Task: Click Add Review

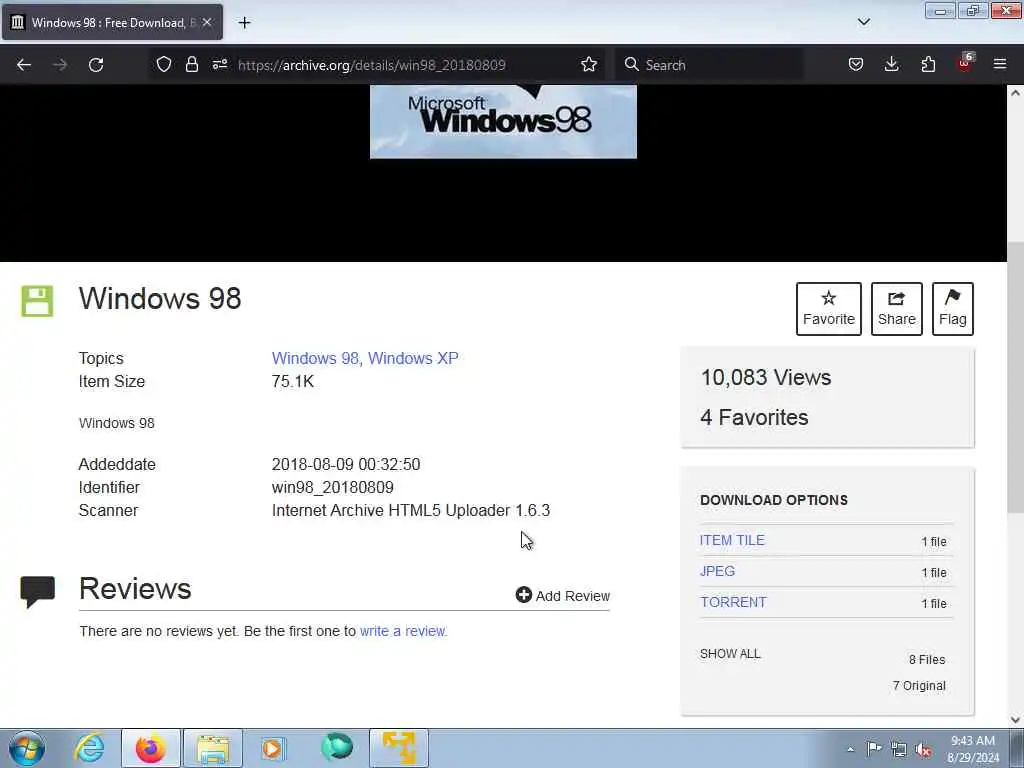Action: point(562,596)
